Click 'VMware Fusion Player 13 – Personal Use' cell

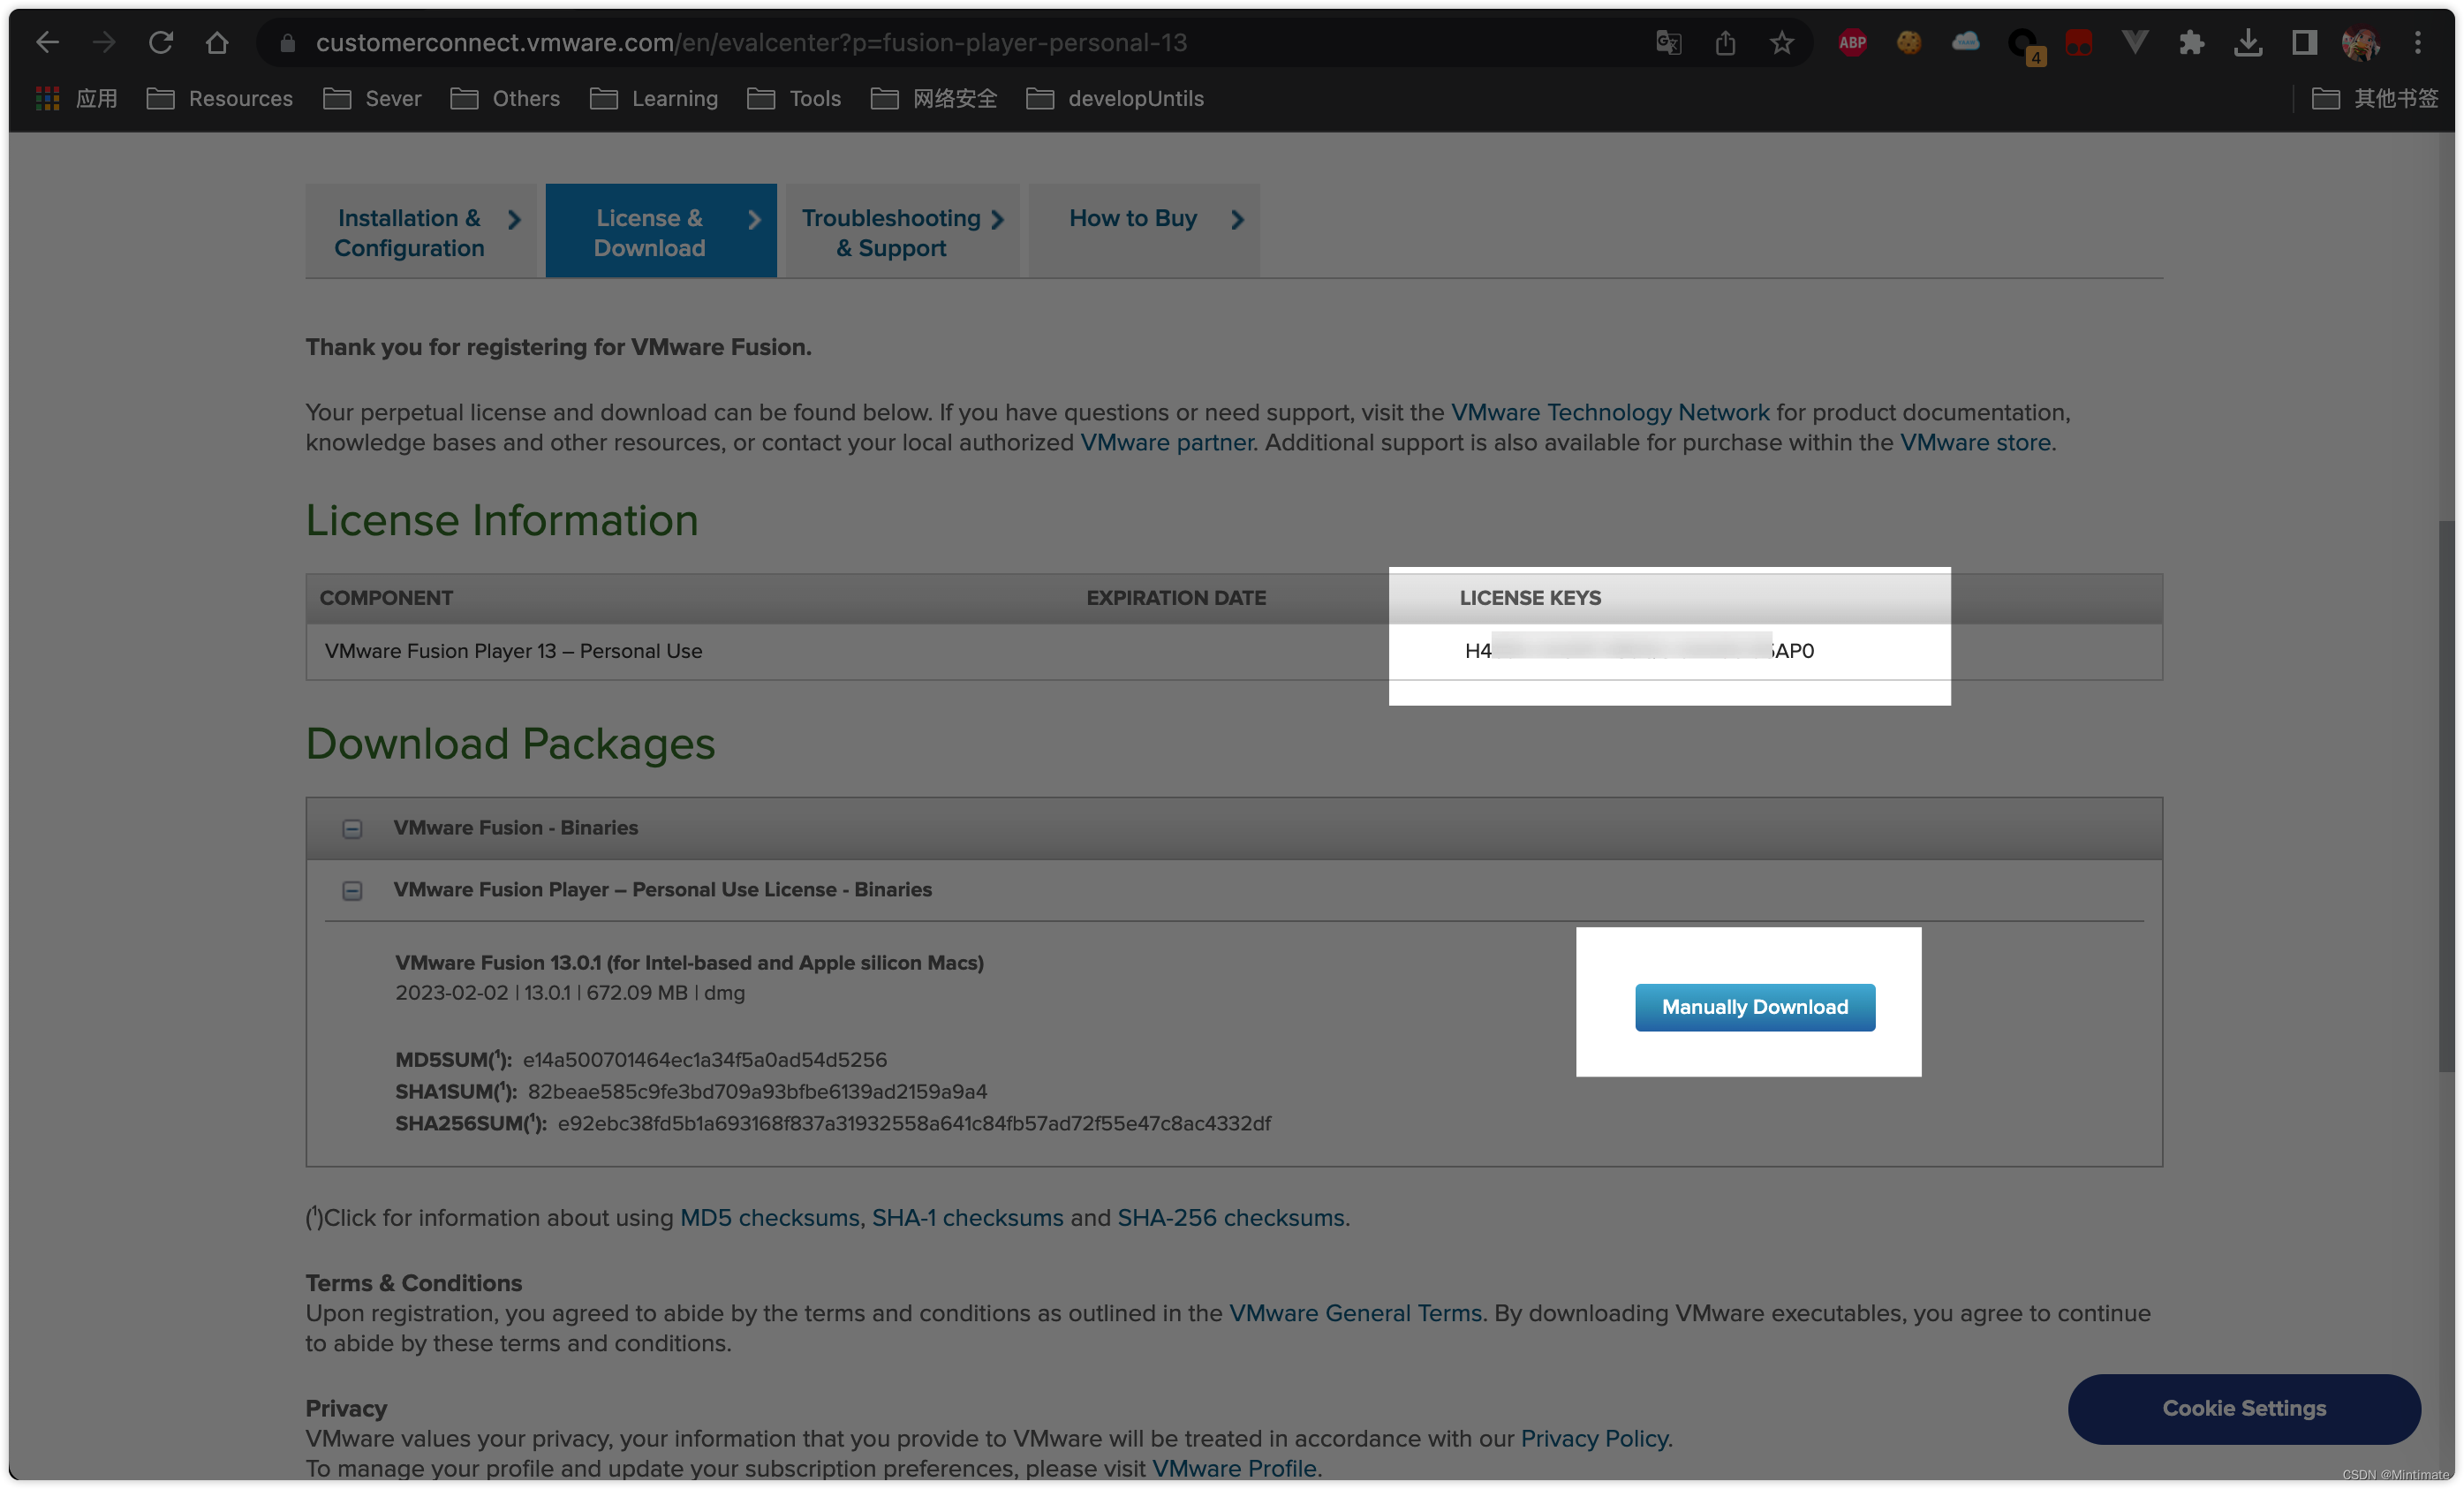pos(513,651)
